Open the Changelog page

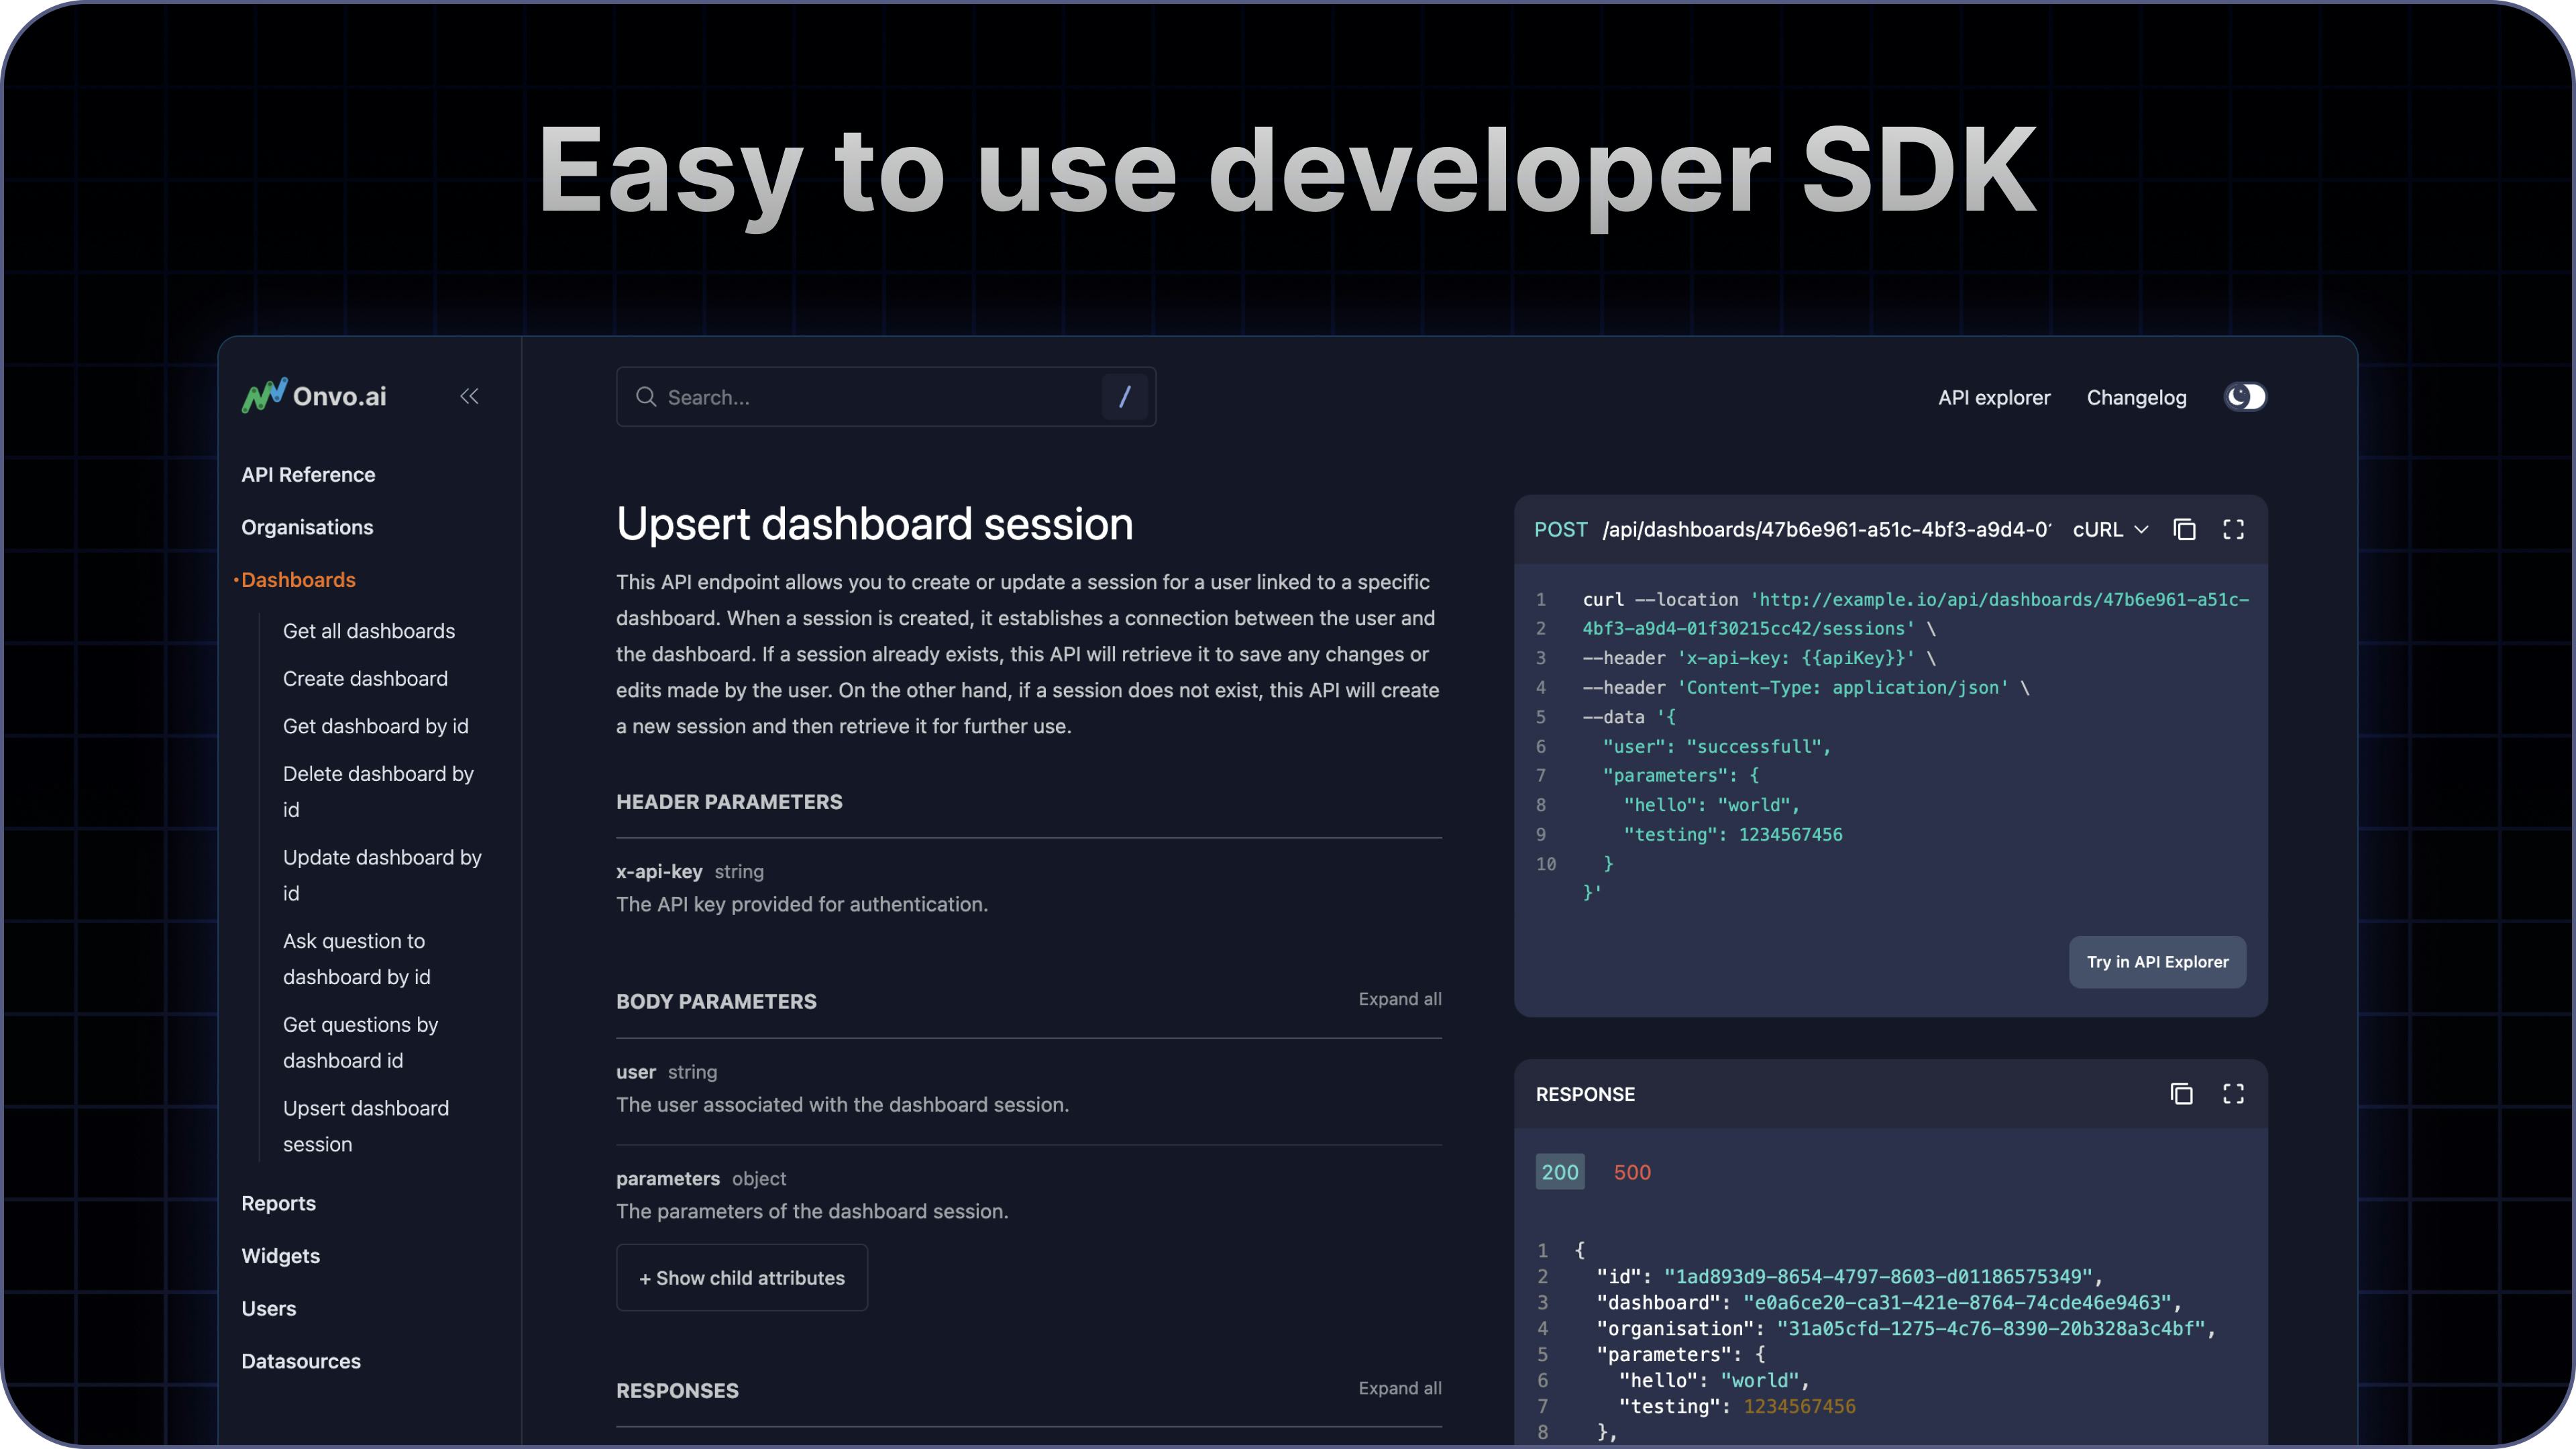tap(2137, 397)
